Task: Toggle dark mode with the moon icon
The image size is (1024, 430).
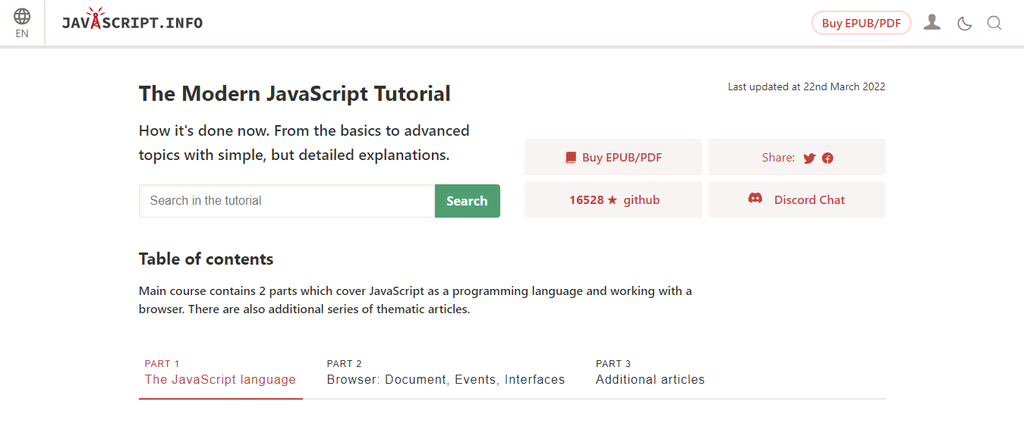Action: pyautogui.click(x=964, y=23)
